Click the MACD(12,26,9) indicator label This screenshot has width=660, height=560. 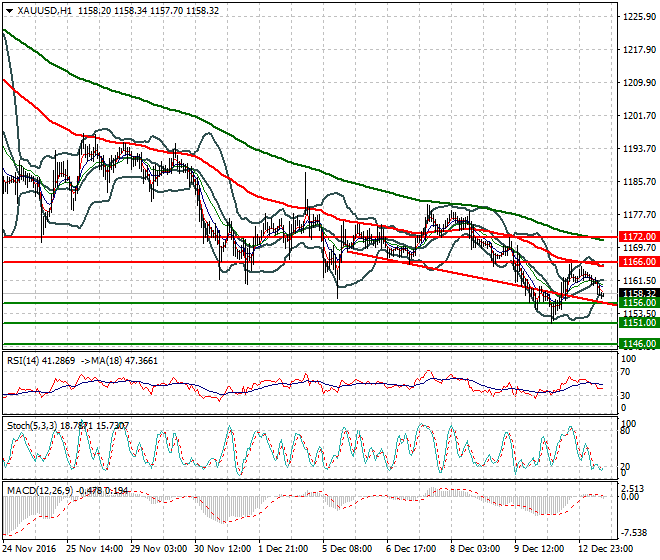40,491
